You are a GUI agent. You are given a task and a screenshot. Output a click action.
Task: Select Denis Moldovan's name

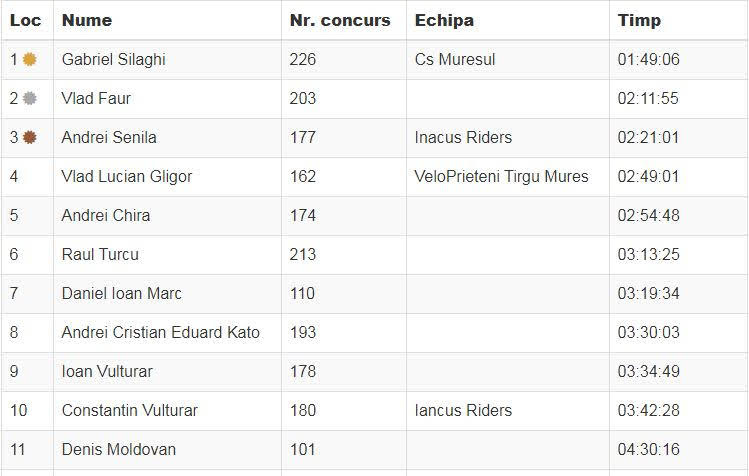click(118, 449)
